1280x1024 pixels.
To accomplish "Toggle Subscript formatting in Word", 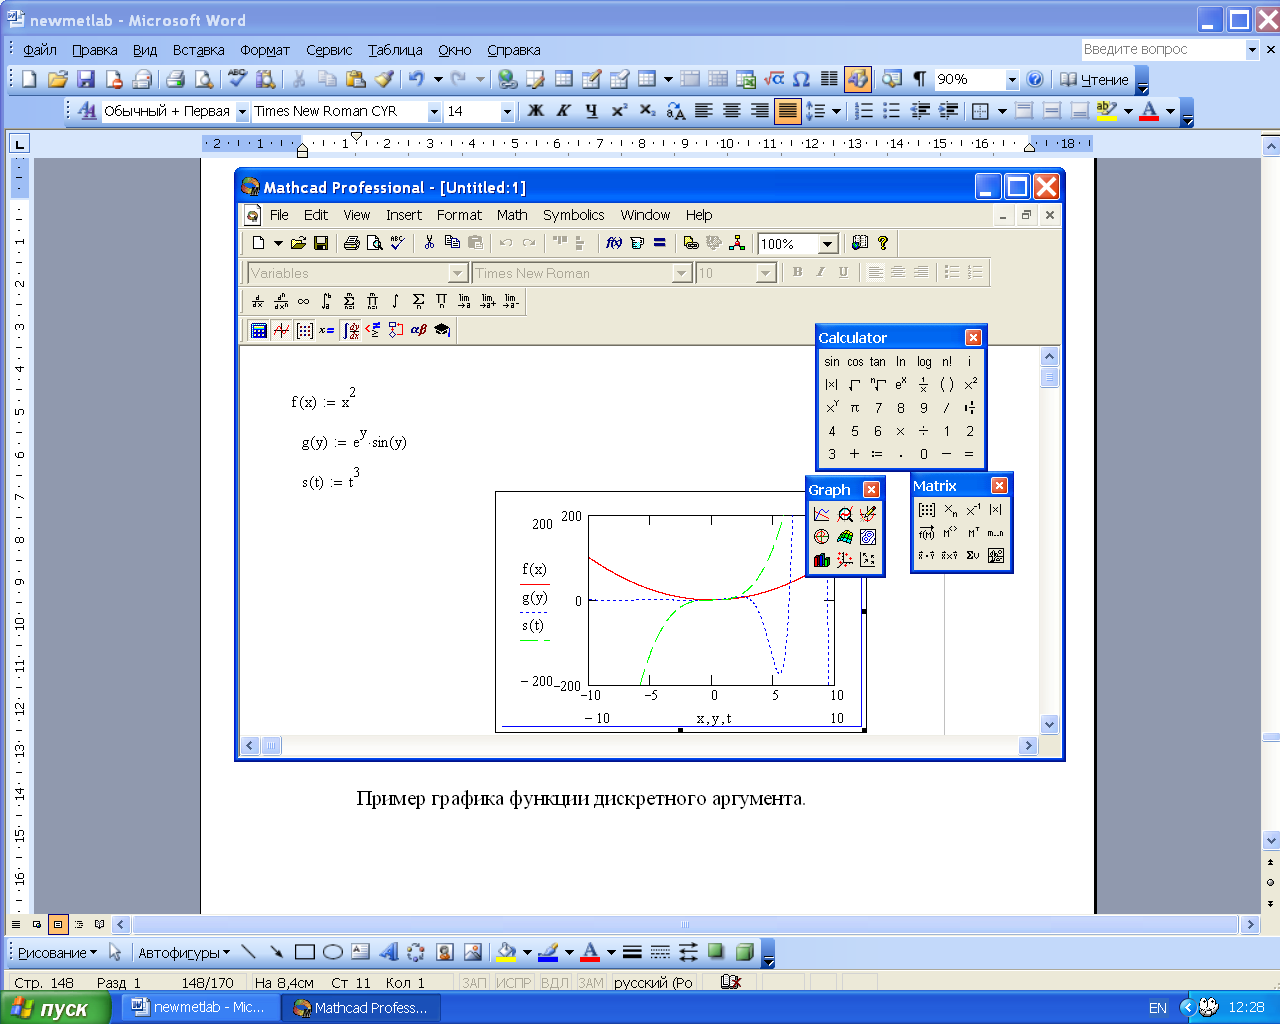I will point(648,111).
